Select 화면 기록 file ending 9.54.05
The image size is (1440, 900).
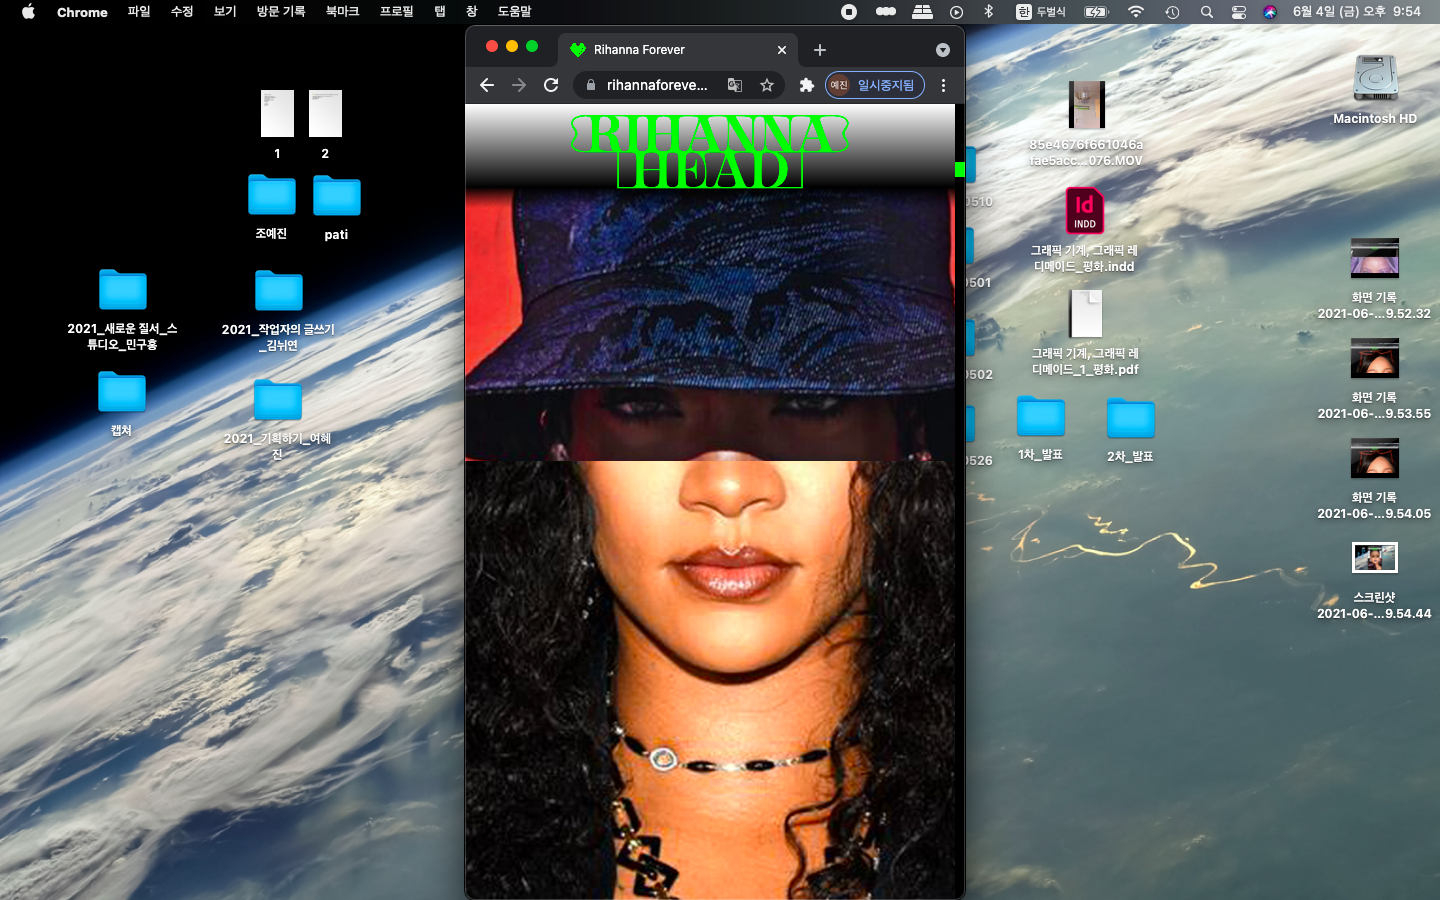click(1375, 458)
